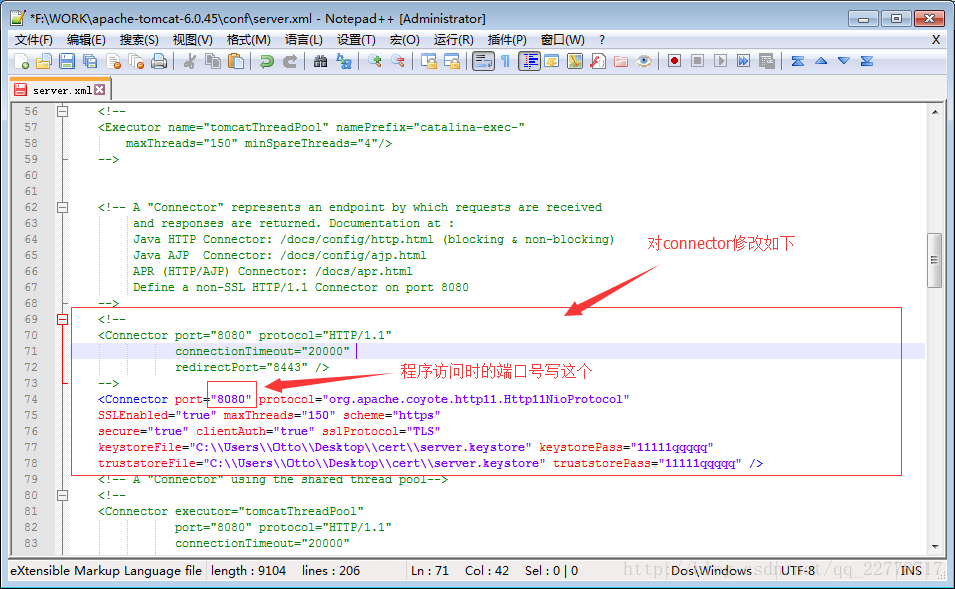The image size is (955, 589).
Task: Run macro multiple times
Action: 744,62
